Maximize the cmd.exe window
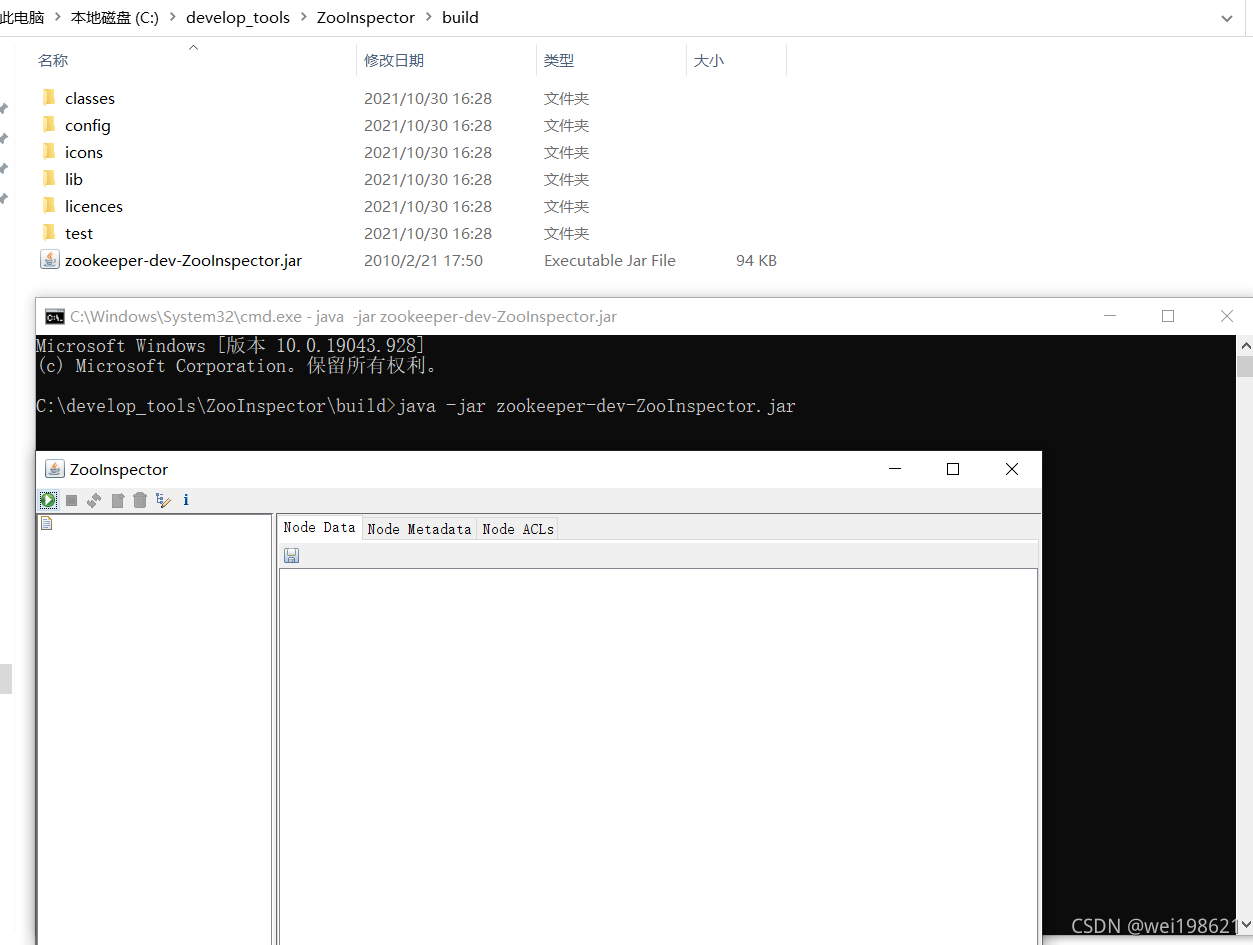The image size is (1253, 945). click(1168, 316)
